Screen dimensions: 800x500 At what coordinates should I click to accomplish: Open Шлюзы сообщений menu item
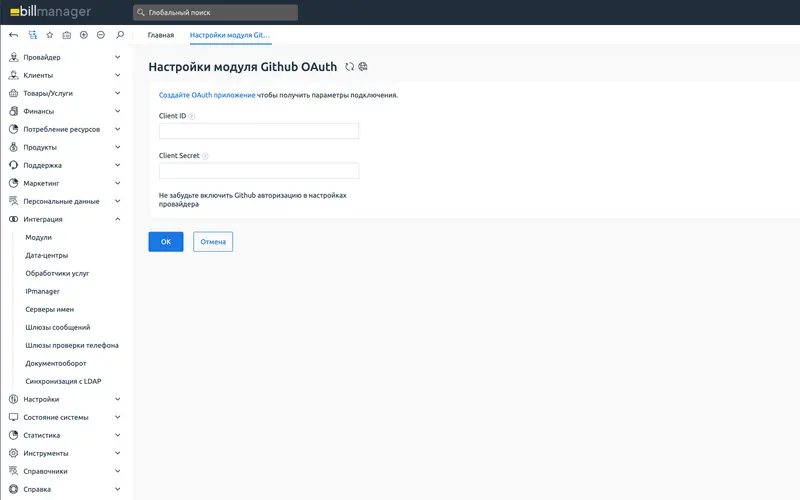(x=58, y=327)
